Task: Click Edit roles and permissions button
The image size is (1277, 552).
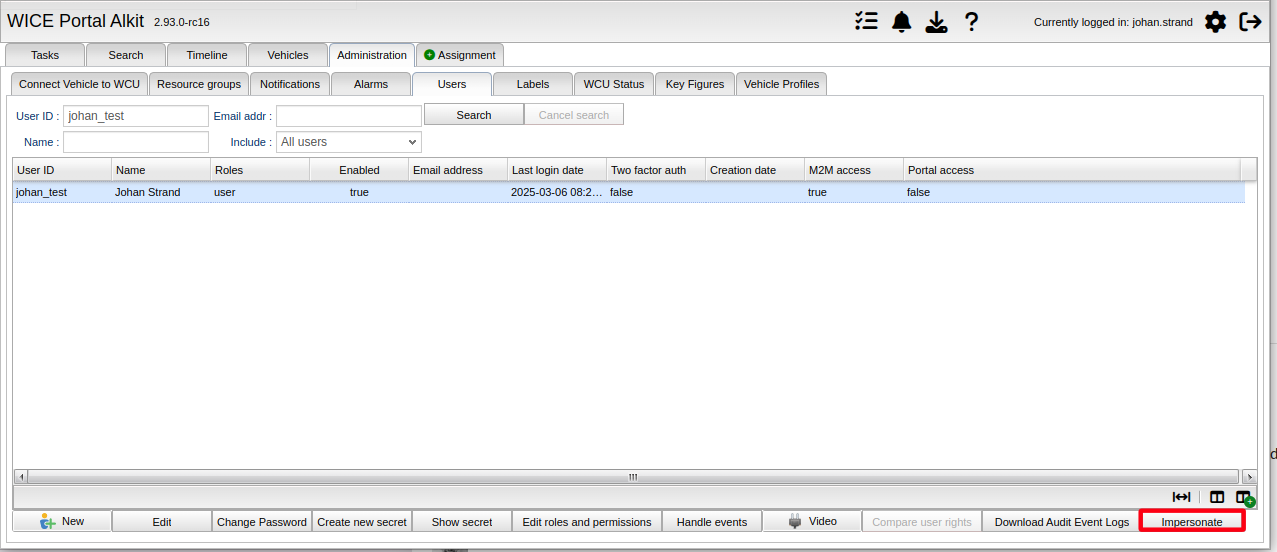Action: (587, 521)
